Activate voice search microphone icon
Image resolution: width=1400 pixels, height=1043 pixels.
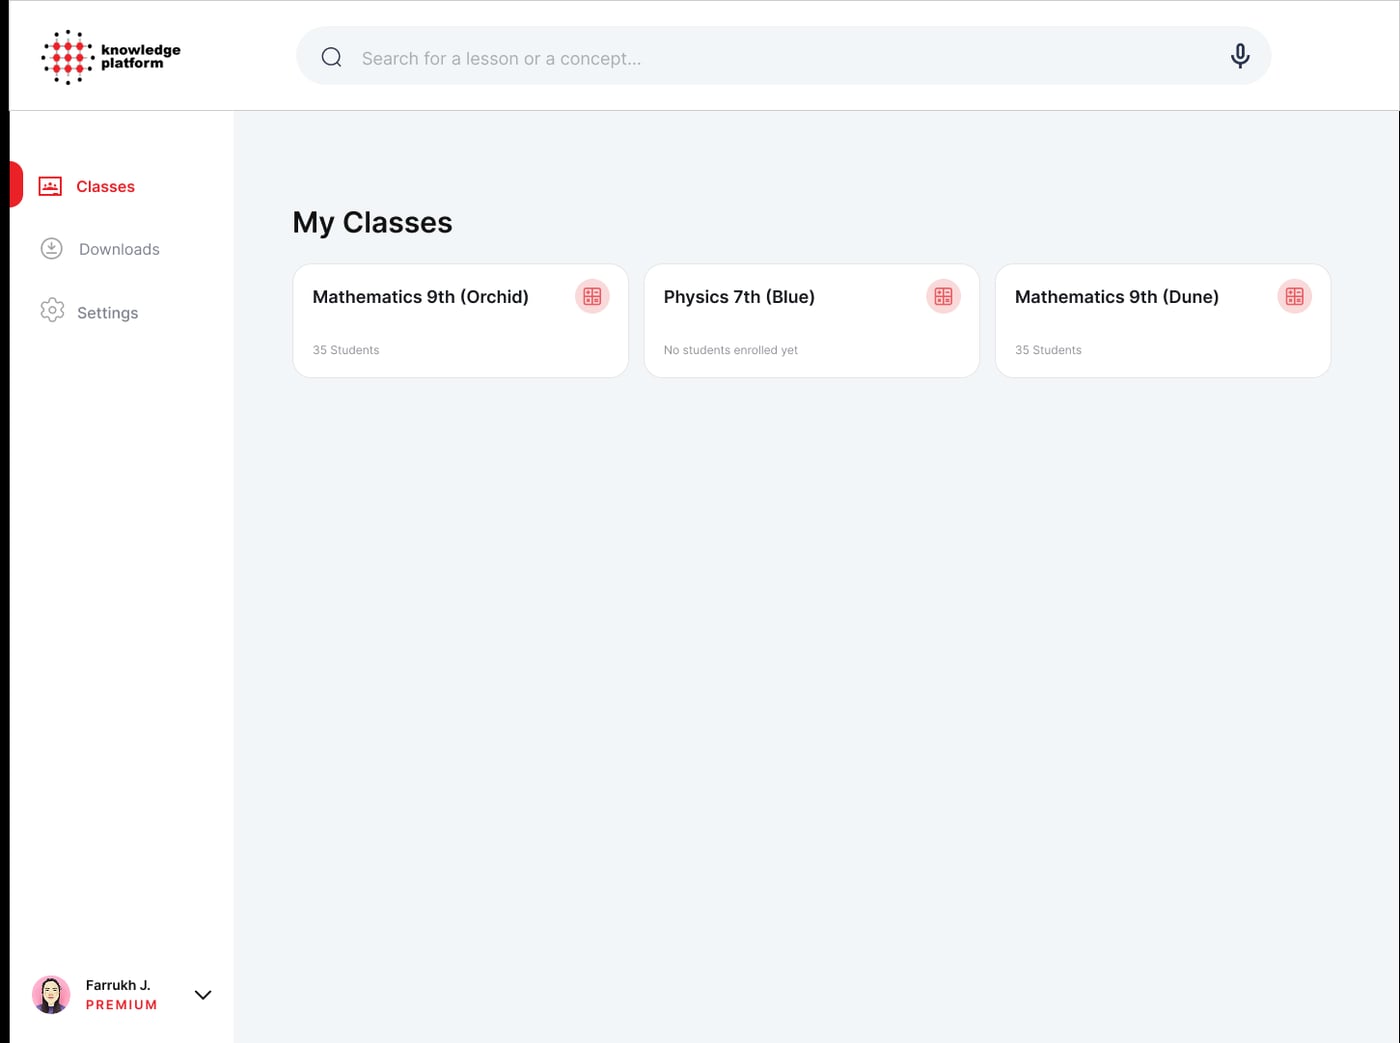[x=1240, y=56]
